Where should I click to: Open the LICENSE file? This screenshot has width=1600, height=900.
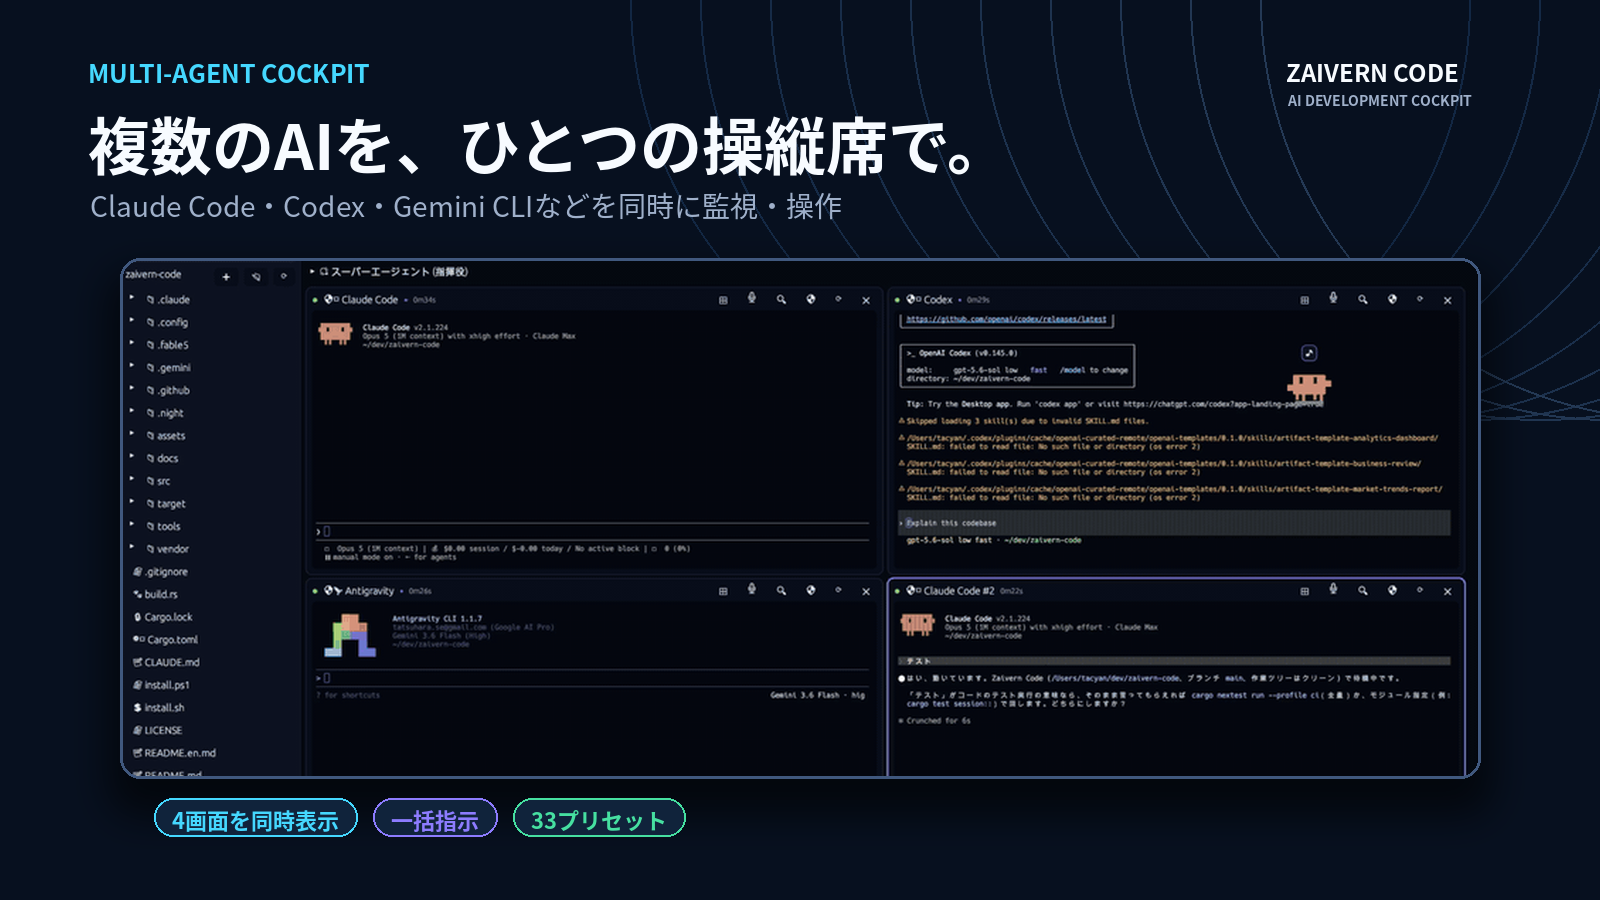coord(158,730)
